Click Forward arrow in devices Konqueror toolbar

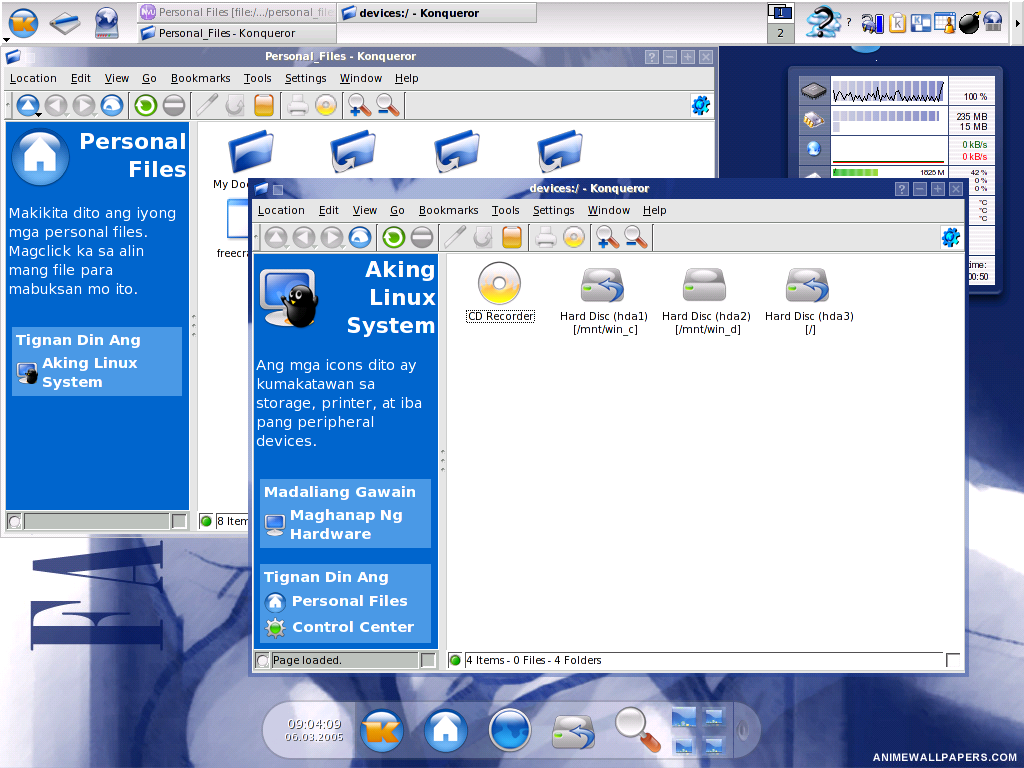tap(332, 237)
